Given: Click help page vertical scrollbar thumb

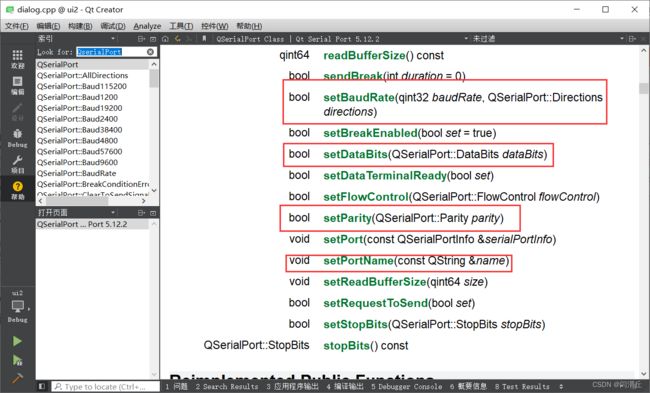Looking at the screenshot, I should click(643, 88).
